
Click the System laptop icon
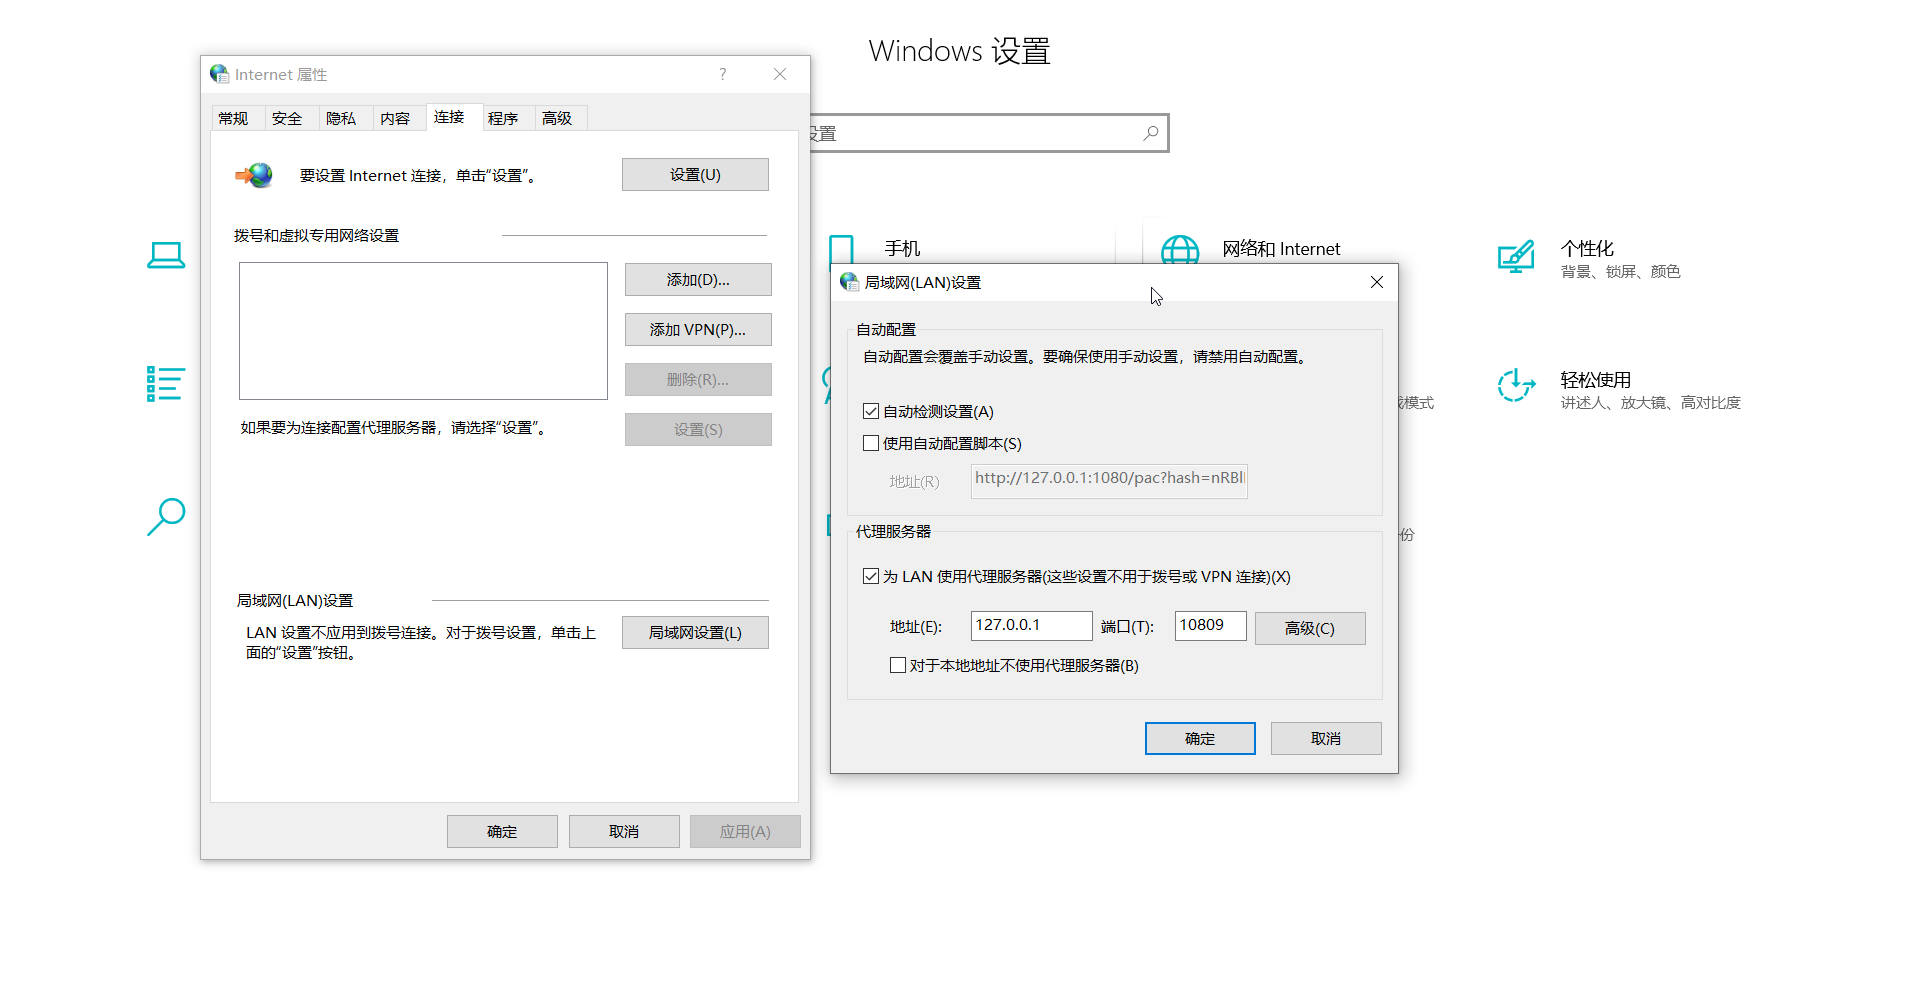(166, 256)
